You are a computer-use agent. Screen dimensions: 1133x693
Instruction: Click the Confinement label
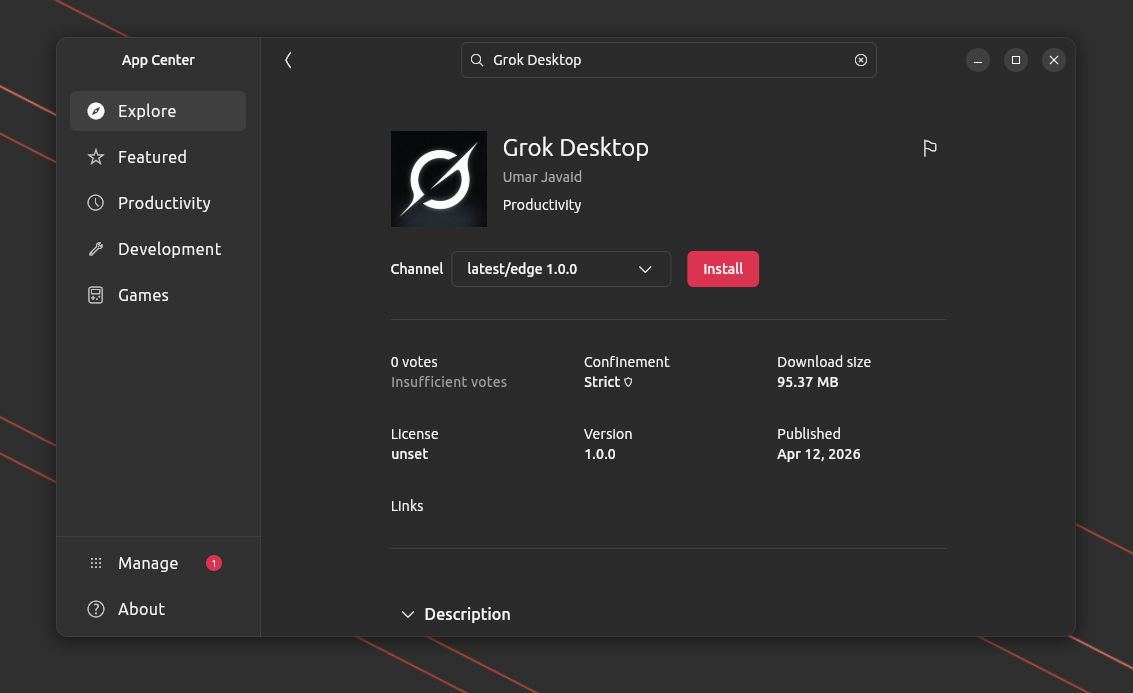(626, 362)
